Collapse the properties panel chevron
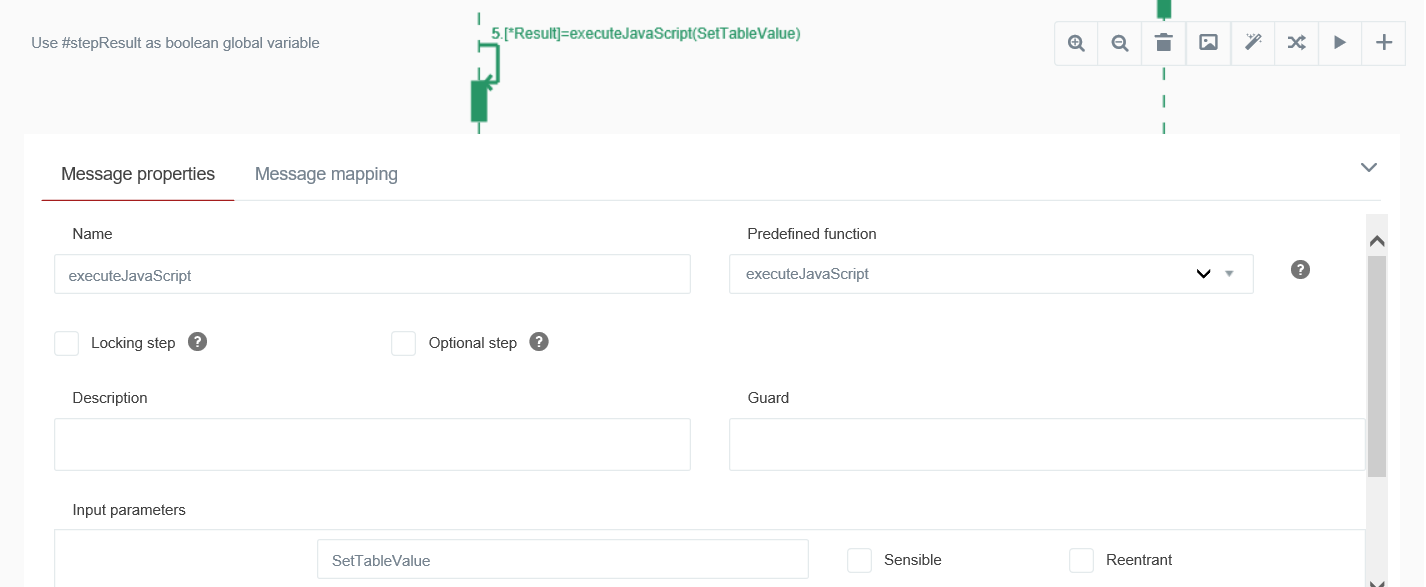1426x587 pixels. coord(1369,167)
